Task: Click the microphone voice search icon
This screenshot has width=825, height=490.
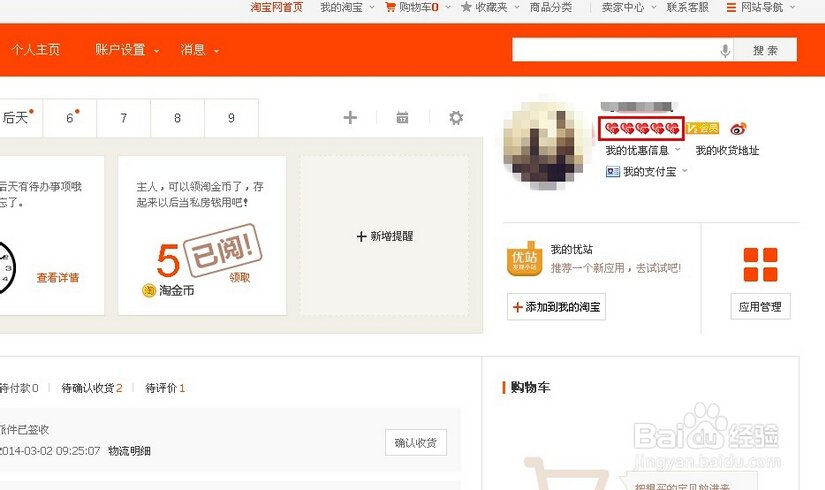Action: click(x=725, y=51)
